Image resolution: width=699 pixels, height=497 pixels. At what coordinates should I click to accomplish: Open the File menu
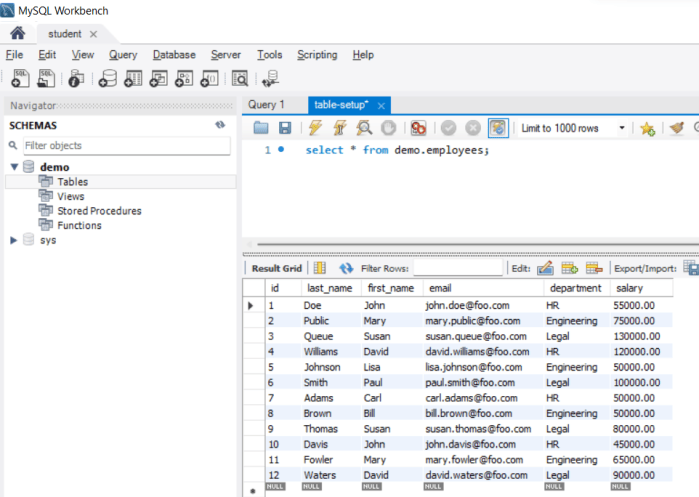[x=14, y=54]
